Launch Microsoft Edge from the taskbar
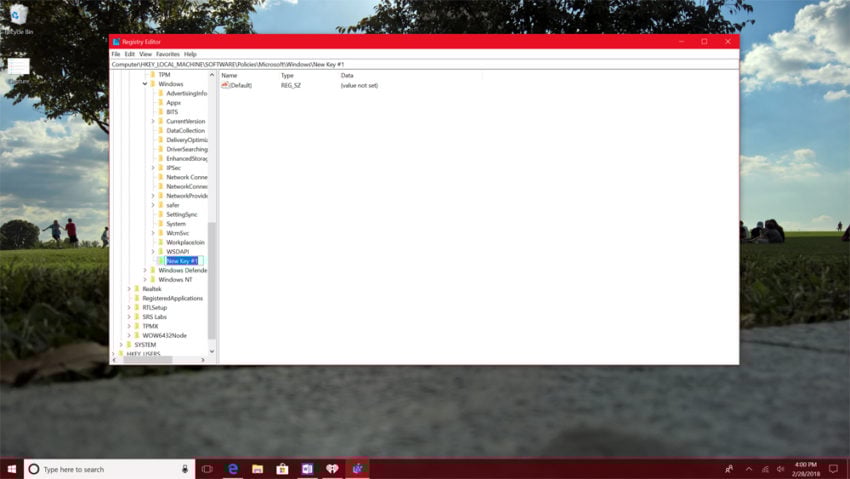Viewport: 850px width, 479px height. (233, 469)
